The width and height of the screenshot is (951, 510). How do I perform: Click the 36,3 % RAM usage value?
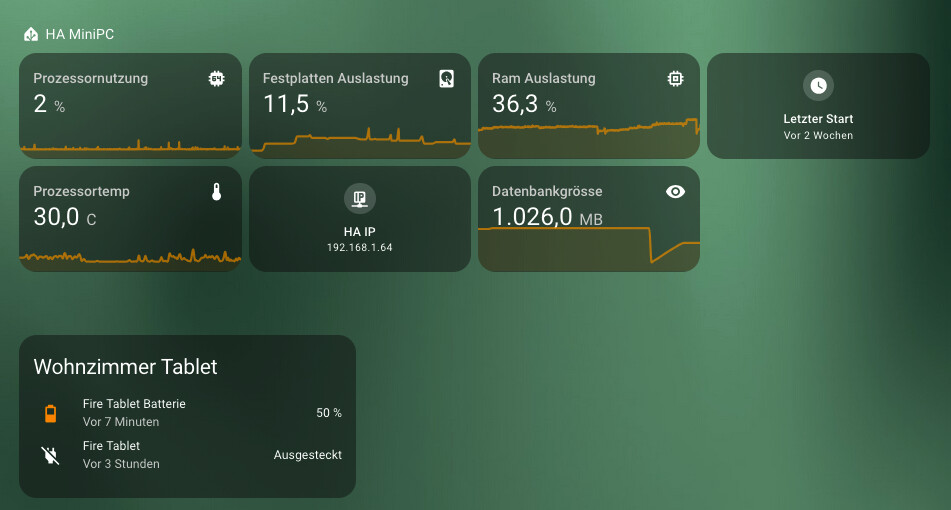(524, 104)
